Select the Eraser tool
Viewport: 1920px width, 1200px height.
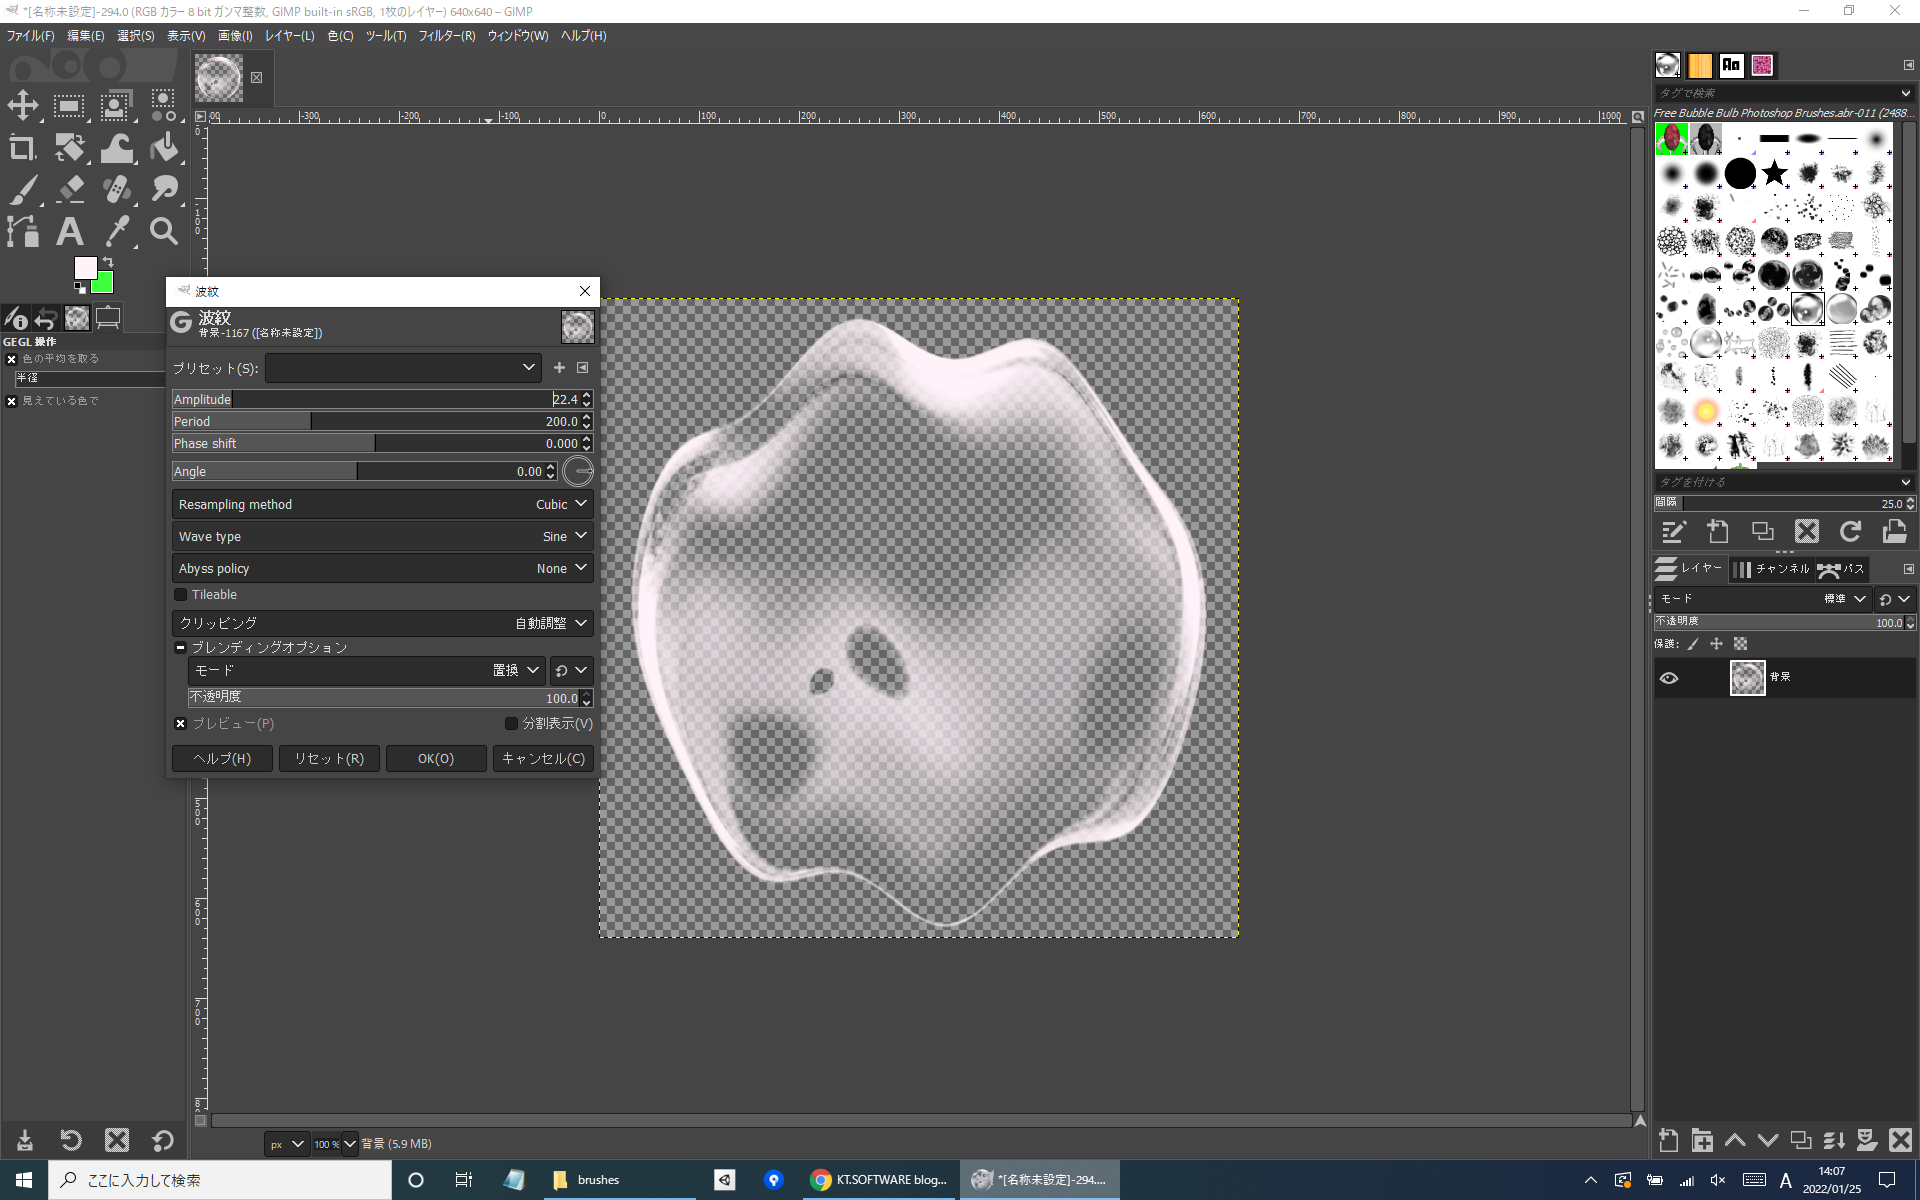[x=70, y=189]
